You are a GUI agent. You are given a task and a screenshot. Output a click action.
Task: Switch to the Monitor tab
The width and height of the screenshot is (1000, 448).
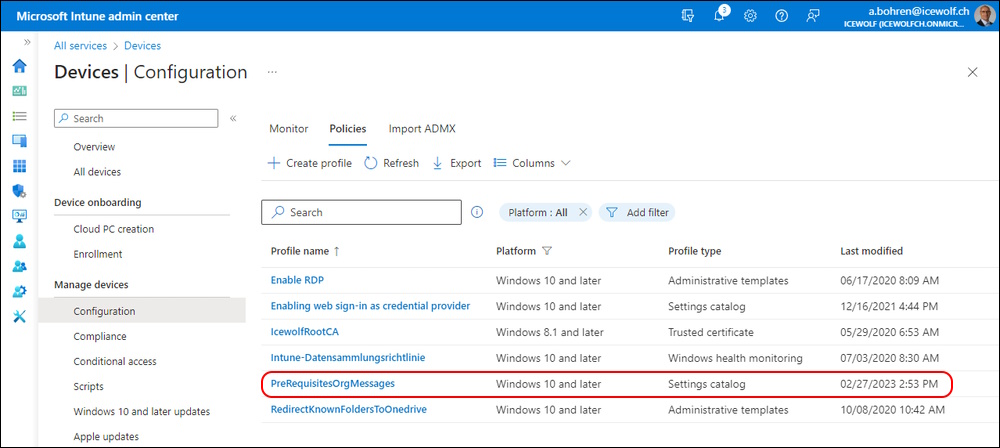(x=288, y=129)
